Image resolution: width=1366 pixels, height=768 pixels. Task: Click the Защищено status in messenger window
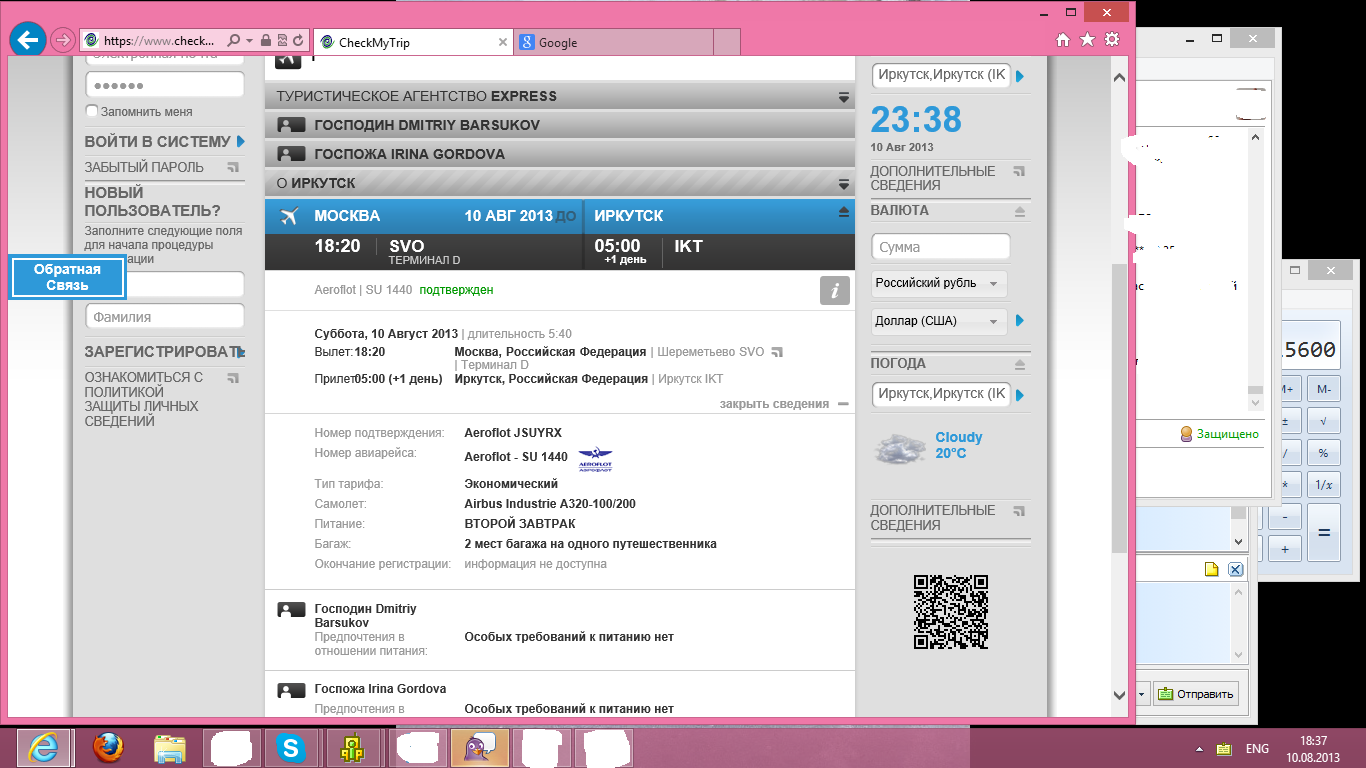[1220, 434]
